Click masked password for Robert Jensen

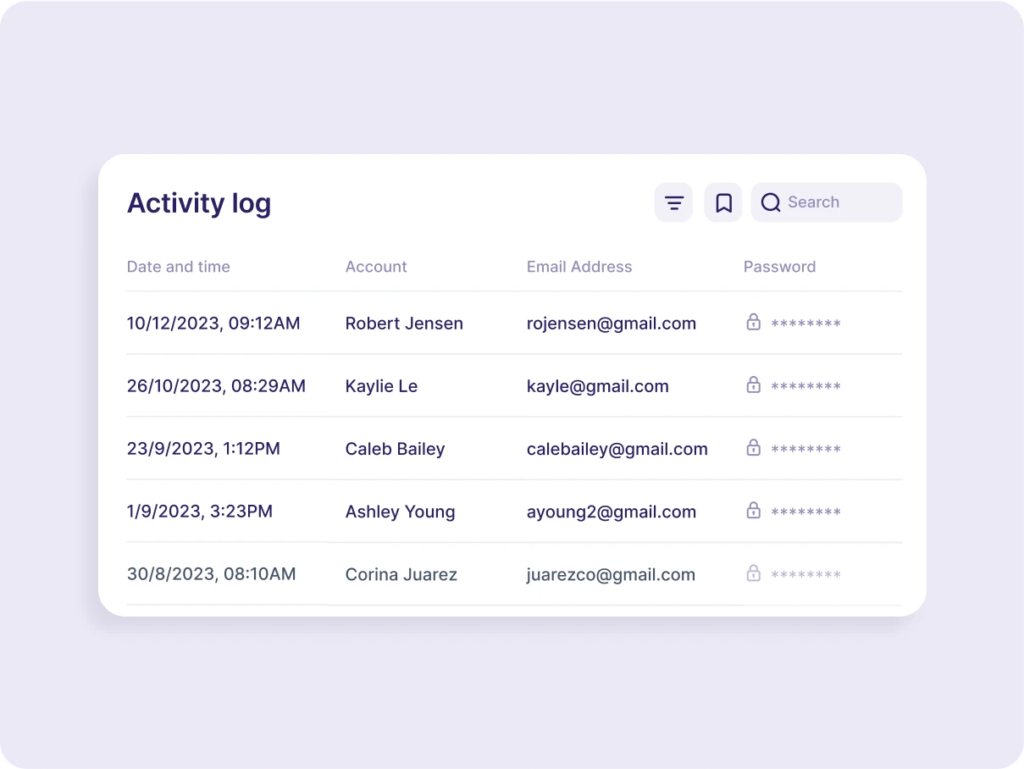pyautogui.click(x=806, y=323)
